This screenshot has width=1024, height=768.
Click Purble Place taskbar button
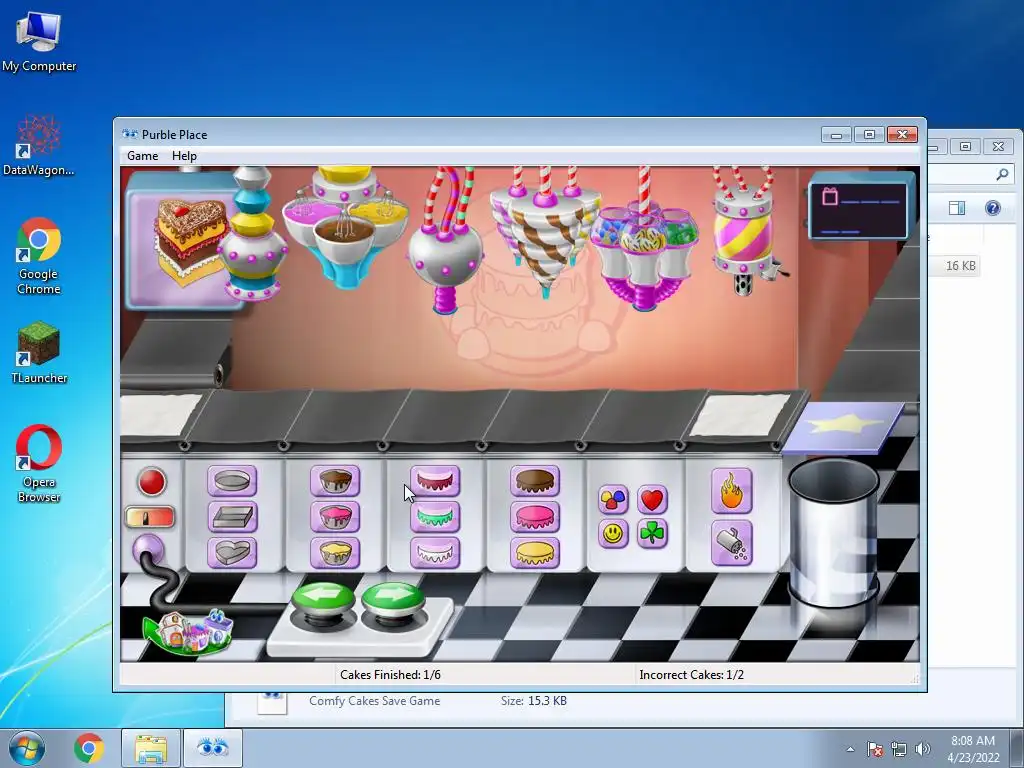click(x=213, y=748)
